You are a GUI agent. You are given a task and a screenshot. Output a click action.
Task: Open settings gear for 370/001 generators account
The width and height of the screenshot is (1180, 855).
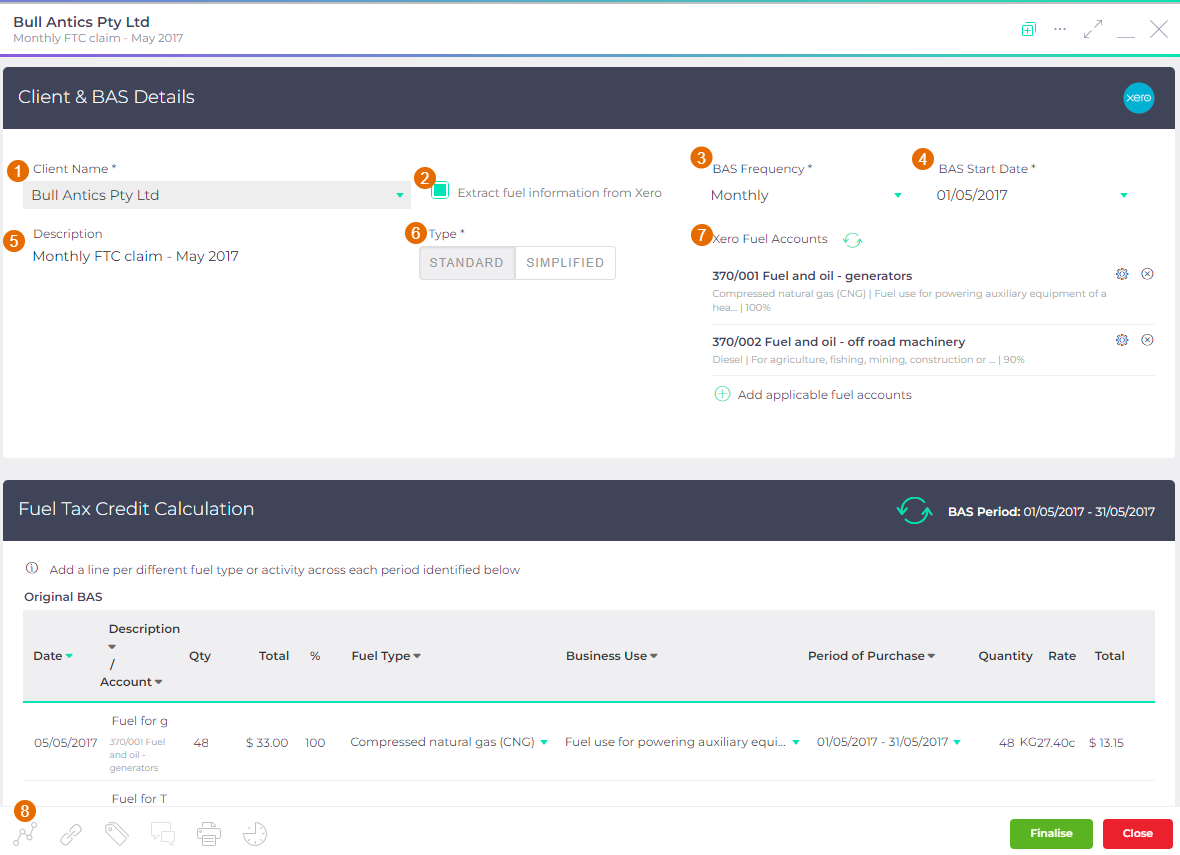(1122, 274)
